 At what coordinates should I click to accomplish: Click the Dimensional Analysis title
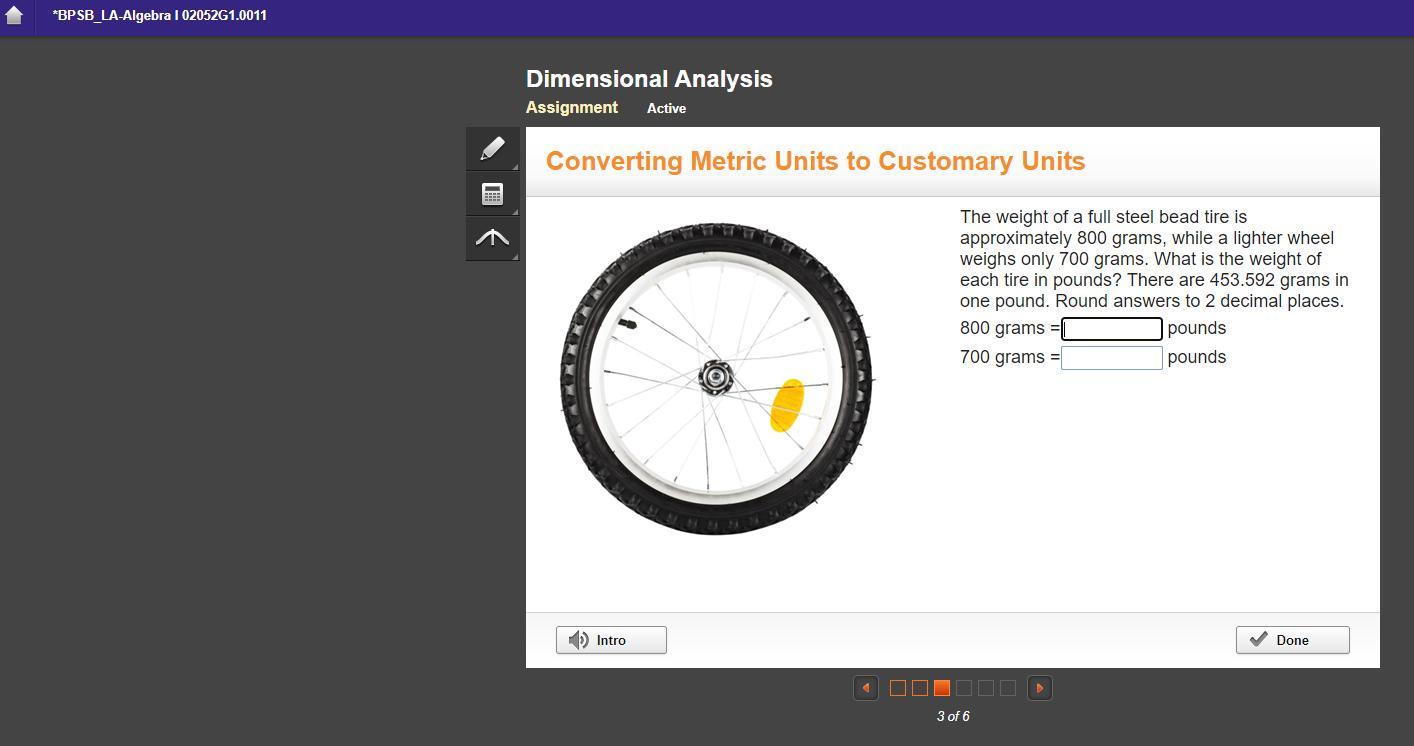[649, 79]
